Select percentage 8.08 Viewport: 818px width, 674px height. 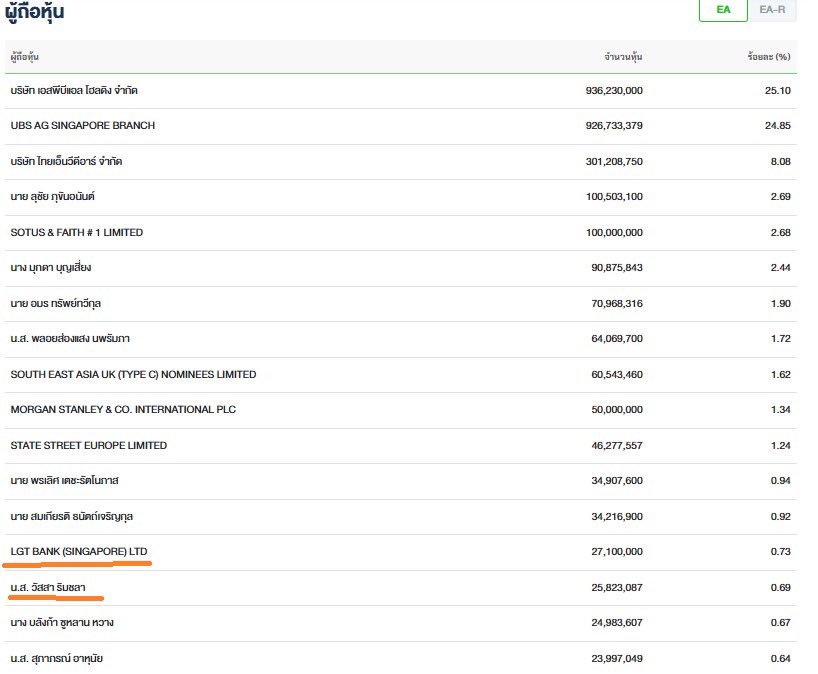(x=780, y=162)
